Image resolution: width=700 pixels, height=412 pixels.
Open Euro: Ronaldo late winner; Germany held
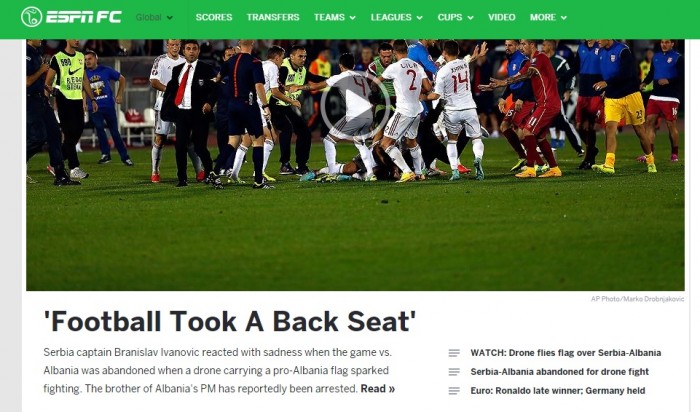point(558,391)
